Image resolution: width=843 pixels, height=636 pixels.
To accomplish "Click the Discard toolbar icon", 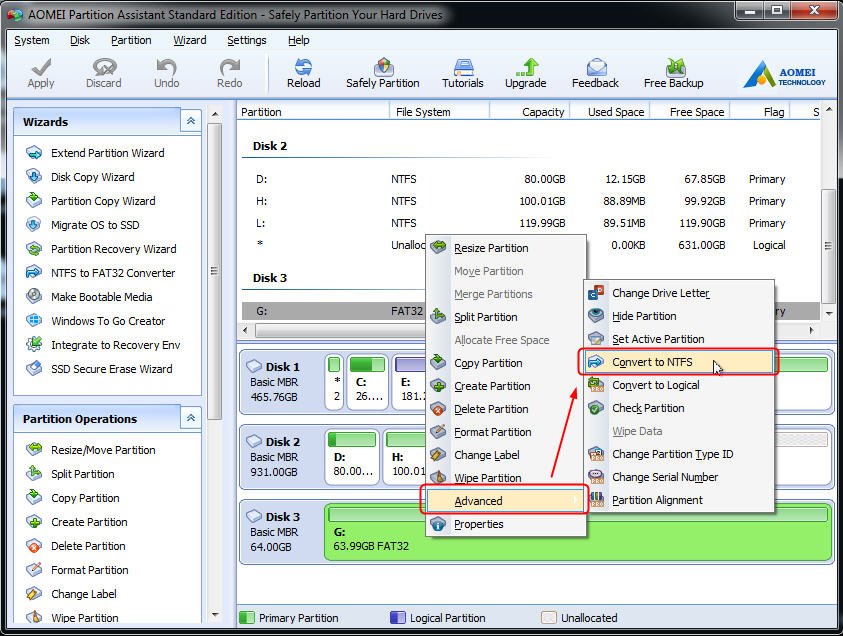I will 104,67.
